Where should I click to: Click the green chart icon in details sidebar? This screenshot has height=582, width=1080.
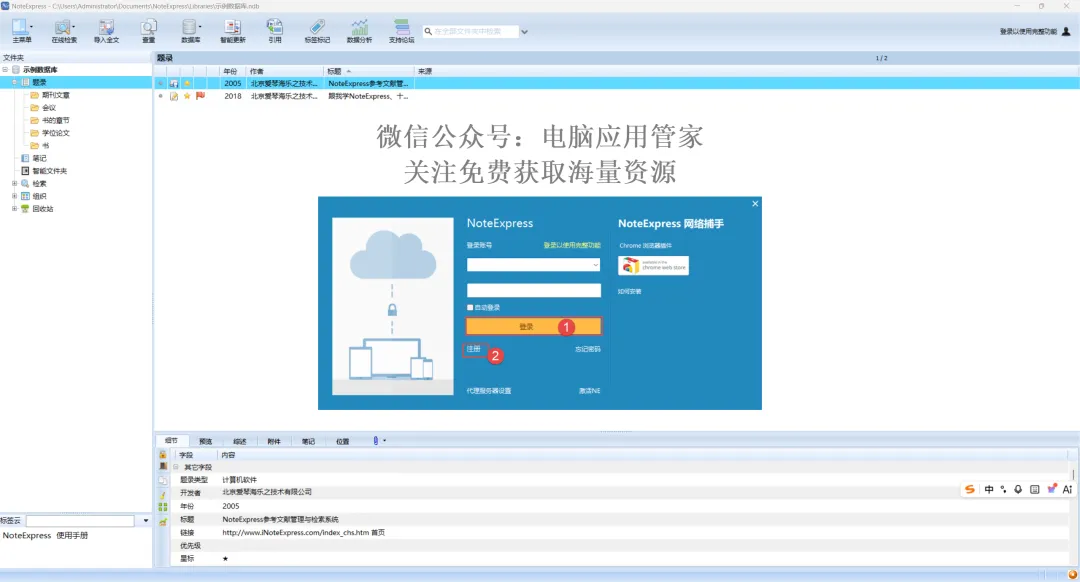pyautogui.click(x=163, y=521)
